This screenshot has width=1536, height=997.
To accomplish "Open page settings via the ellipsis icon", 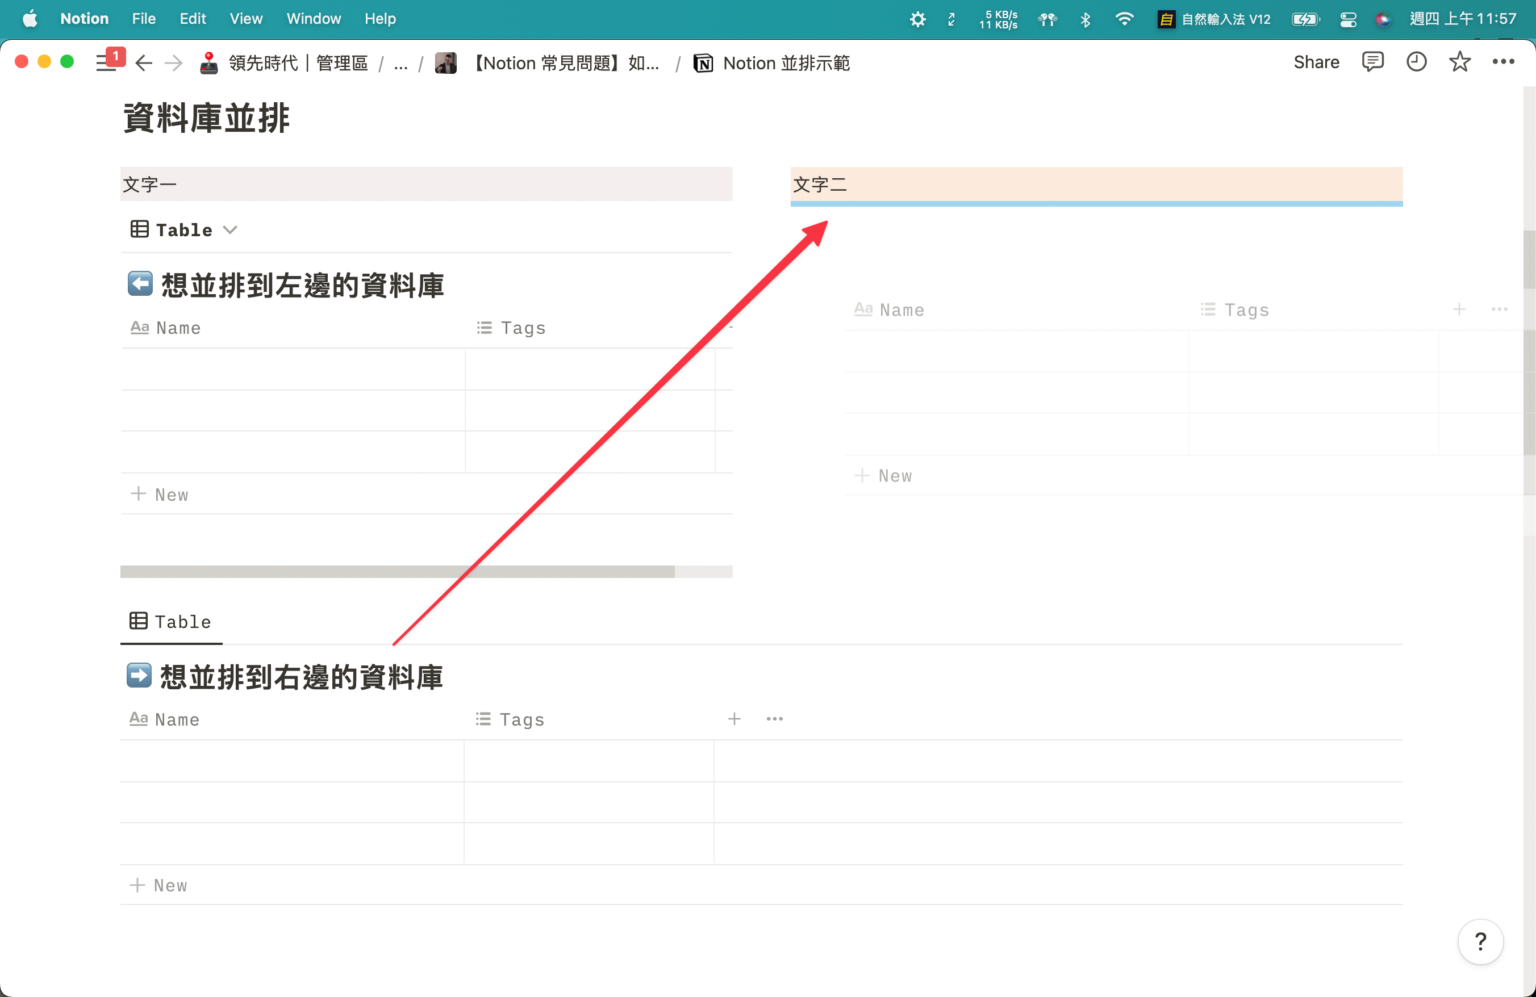I will (x=1504, y=62).
